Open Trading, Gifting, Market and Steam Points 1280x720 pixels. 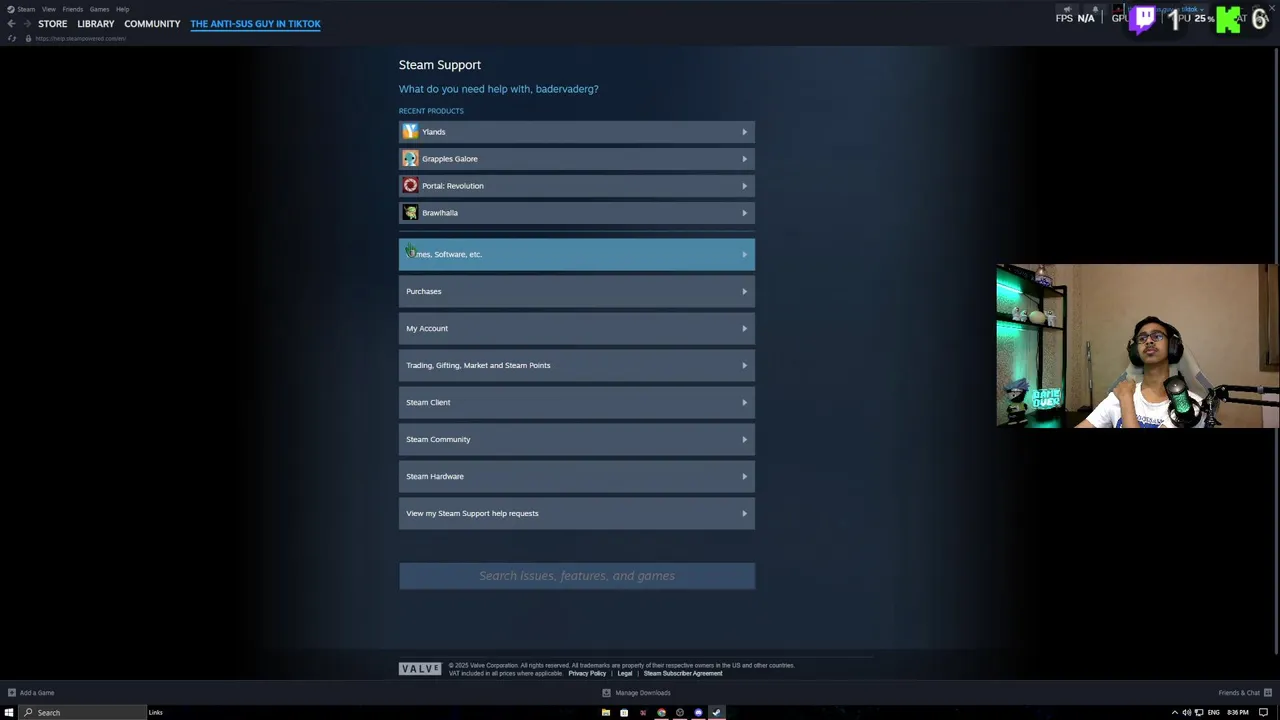pos(577,365)
